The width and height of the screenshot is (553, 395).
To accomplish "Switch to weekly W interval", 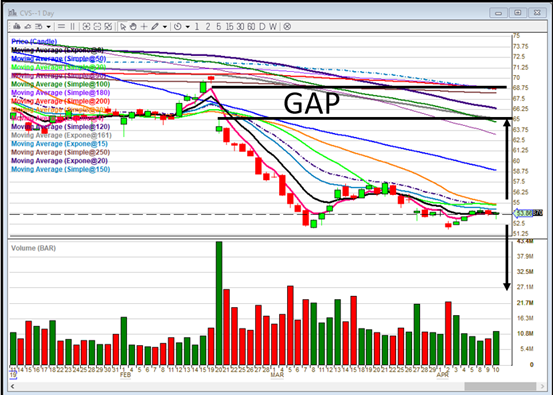I will (273, 26).
